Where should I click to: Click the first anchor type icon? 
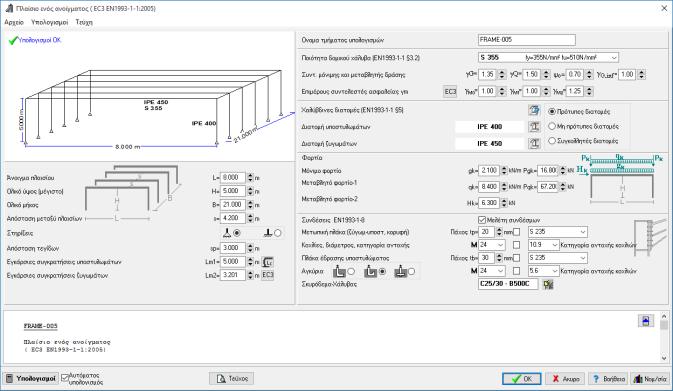pos(339,271)
